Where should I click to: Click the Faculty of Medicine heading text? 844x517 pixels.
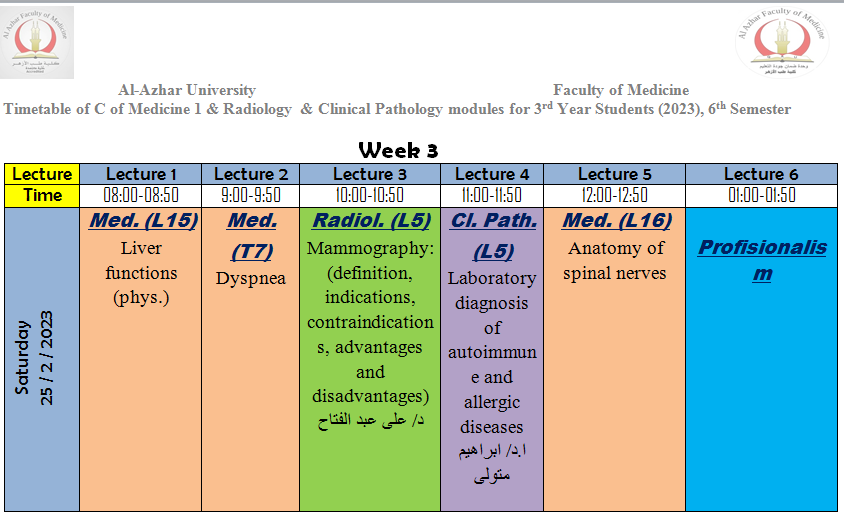click(620, 91)
